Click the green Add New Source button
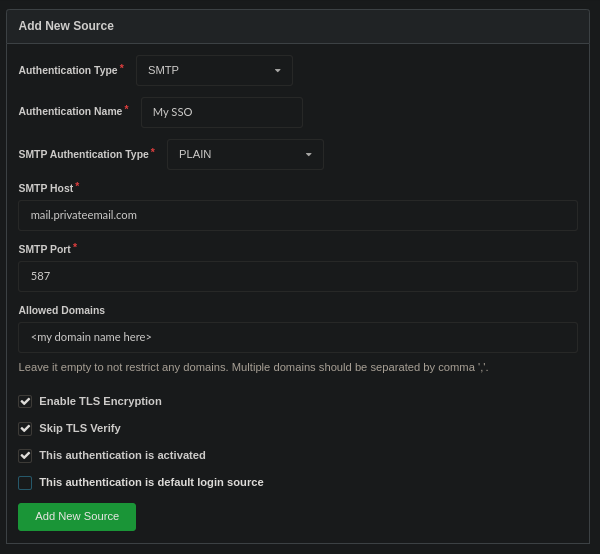This screenshot has width=600, height=554. (x=77, y=517)
